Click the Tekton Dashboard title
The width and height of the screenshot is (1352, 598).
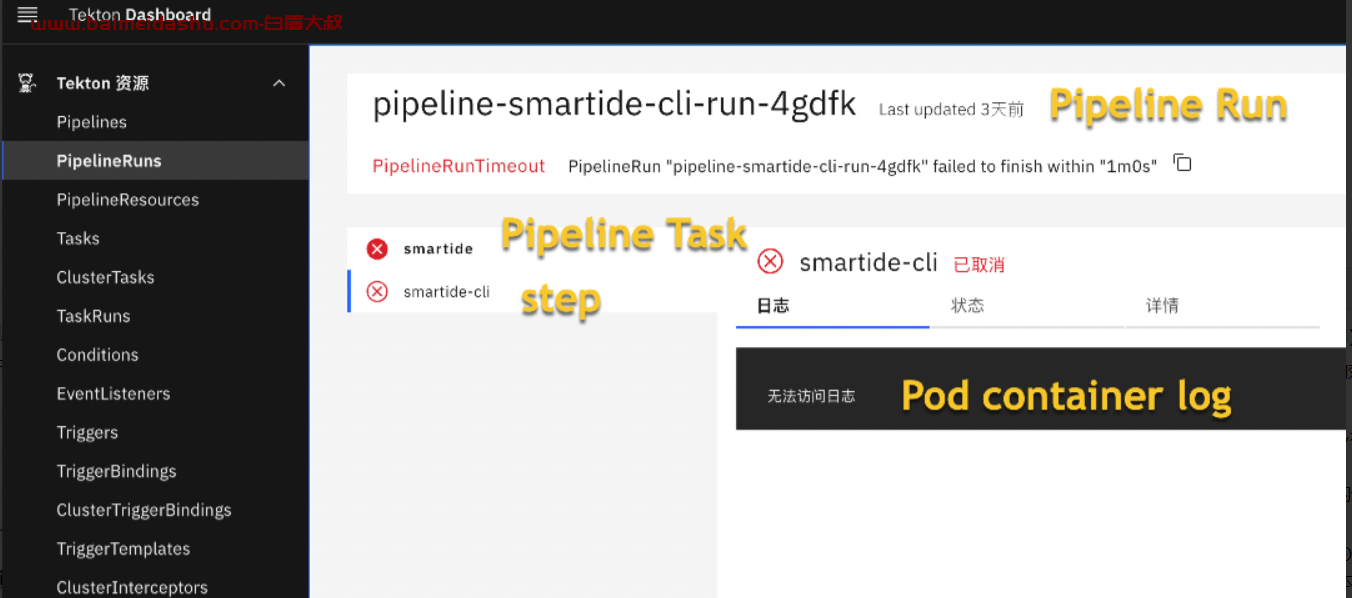click(x=140, y=14)
